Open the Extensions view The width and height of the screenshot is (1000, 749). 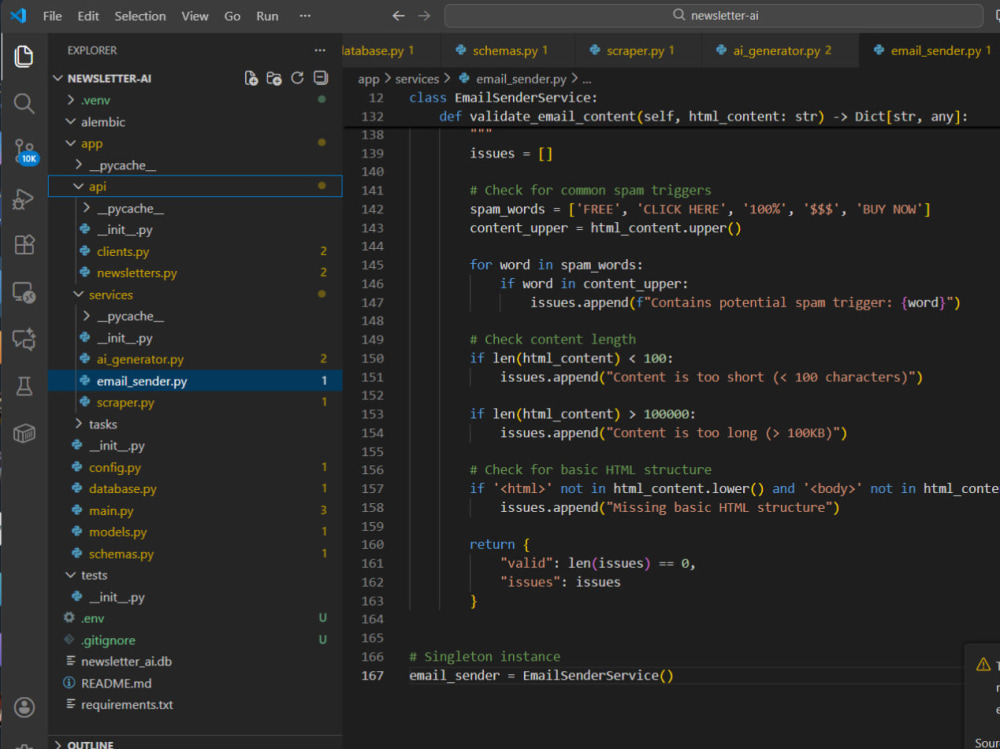24,245
